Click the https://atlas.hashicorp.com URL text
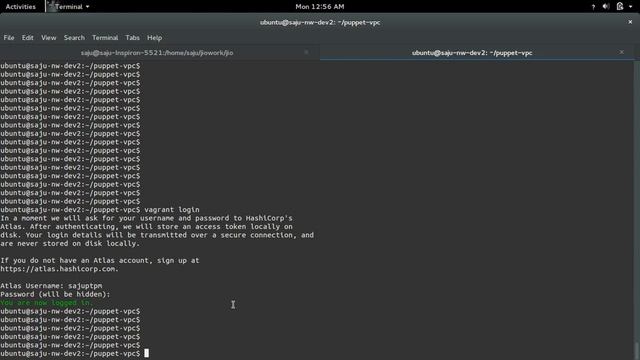This screenshot has height=360, width=640. (59, 269)
